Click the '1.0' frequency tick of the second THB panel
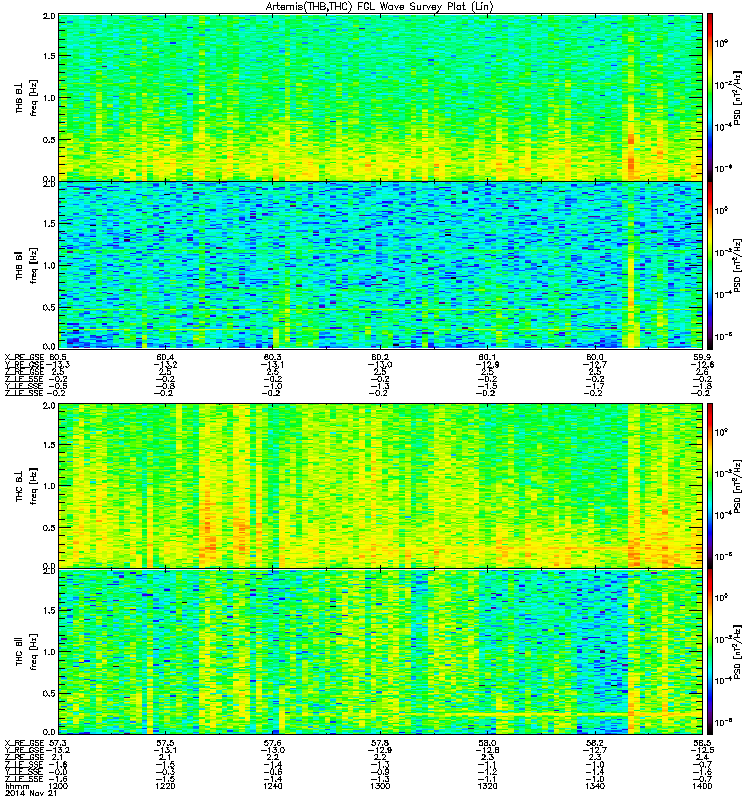The width and height of the screenshot is (750, 800). [x=49, y=265]
